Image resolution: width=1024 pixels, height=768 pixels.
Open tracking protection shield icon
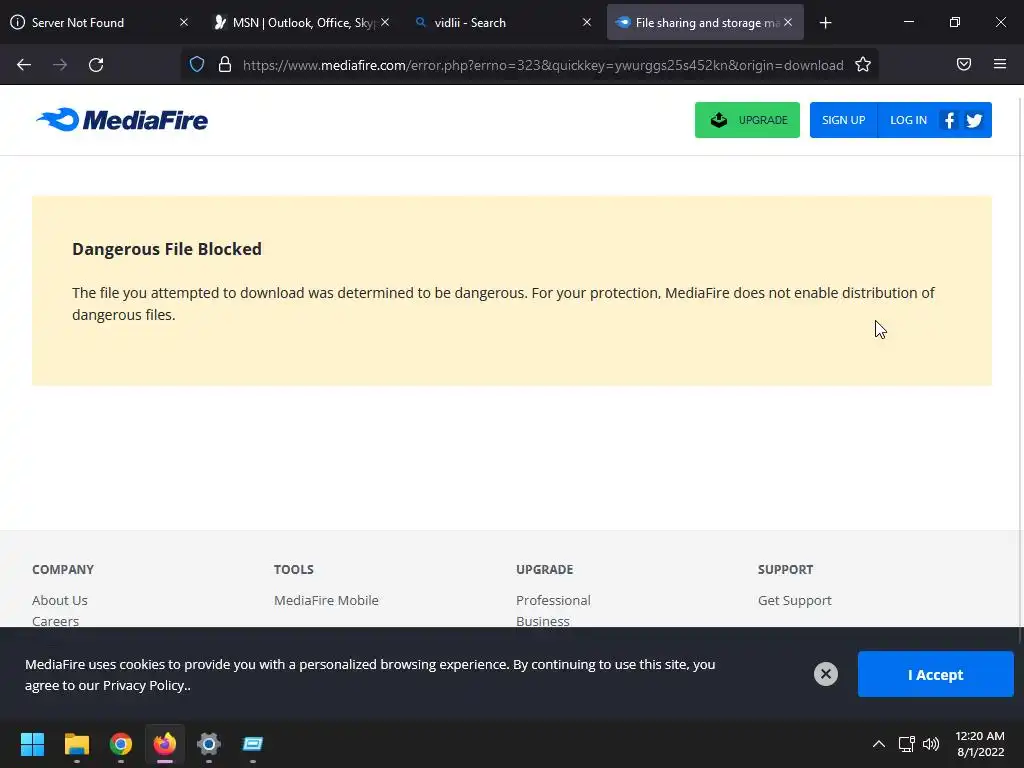coord(197,65)
